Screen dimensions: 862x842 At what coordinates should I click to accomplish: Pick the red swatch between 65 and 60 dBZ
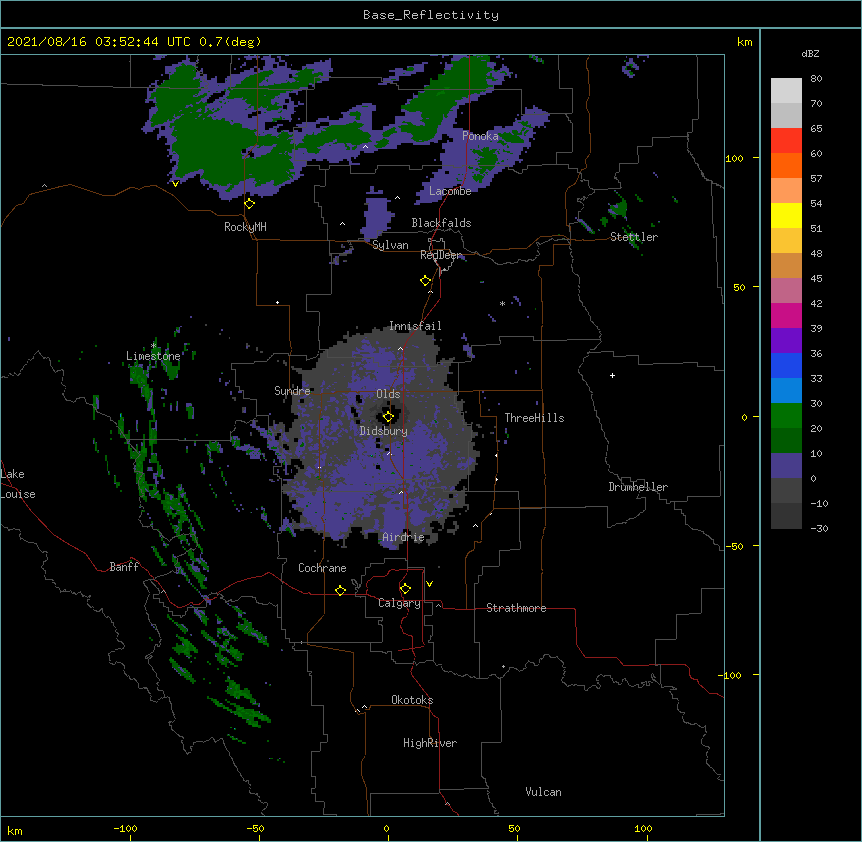pos(786,140)
